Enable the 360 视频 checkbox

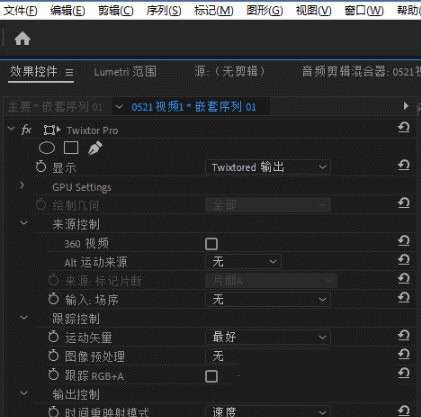tap(211, 244)
